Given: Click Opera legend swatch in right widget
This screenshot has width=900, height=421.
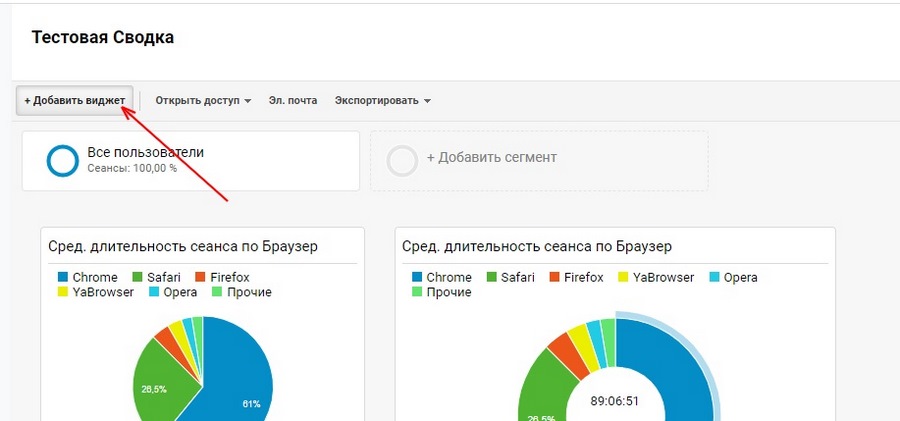Looking at the screenshot, I should (714, 277).
